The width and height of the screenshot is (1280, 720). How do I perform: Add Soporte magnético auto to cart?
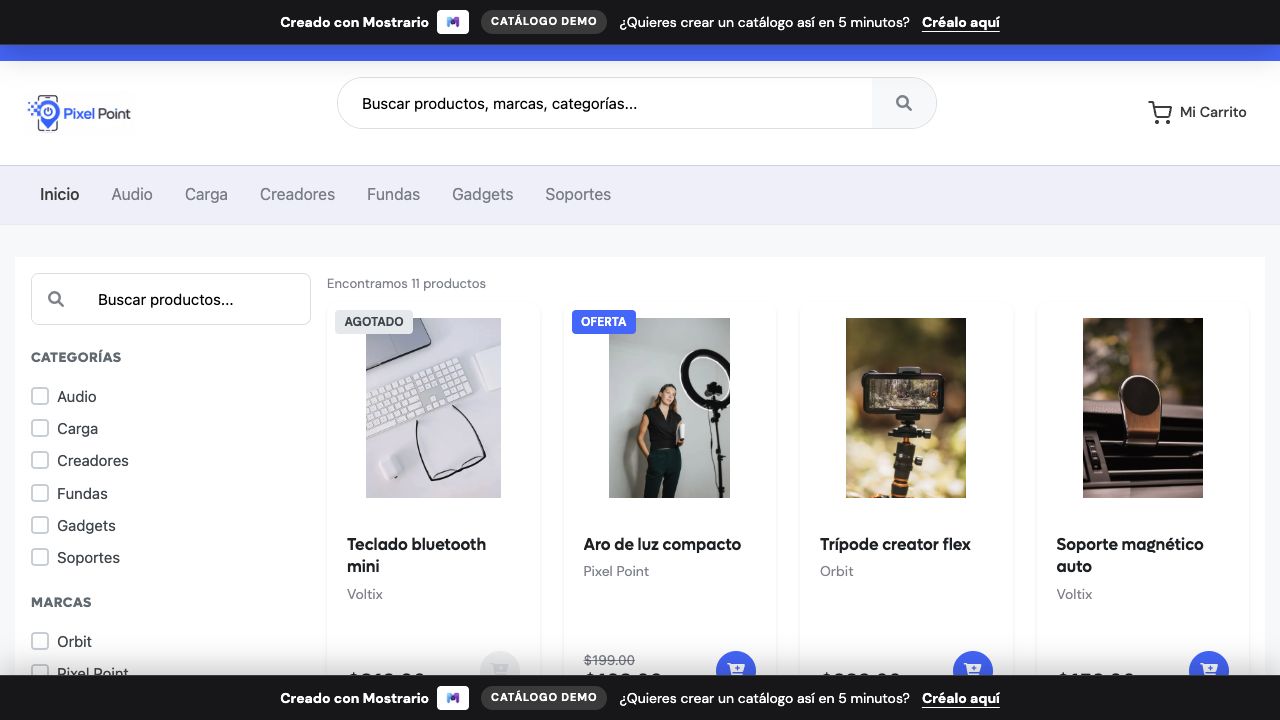[x=1209, y=667]
